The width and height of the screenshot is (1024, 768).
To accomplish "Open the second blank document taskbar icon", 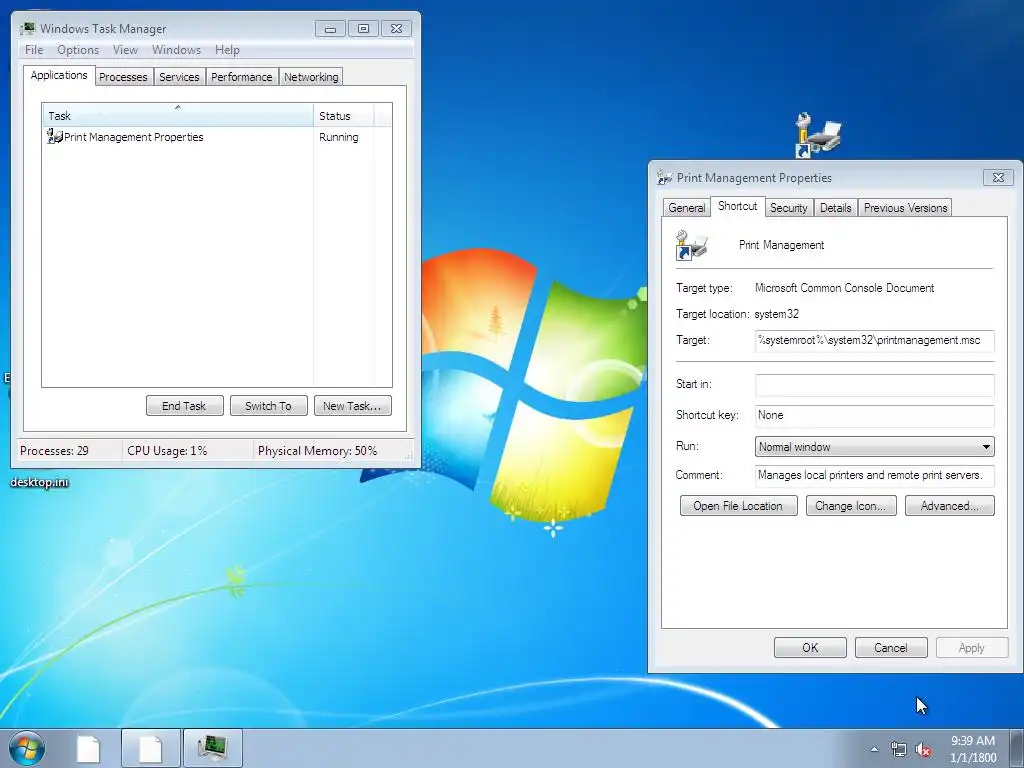I will click(x=150, y=748).
